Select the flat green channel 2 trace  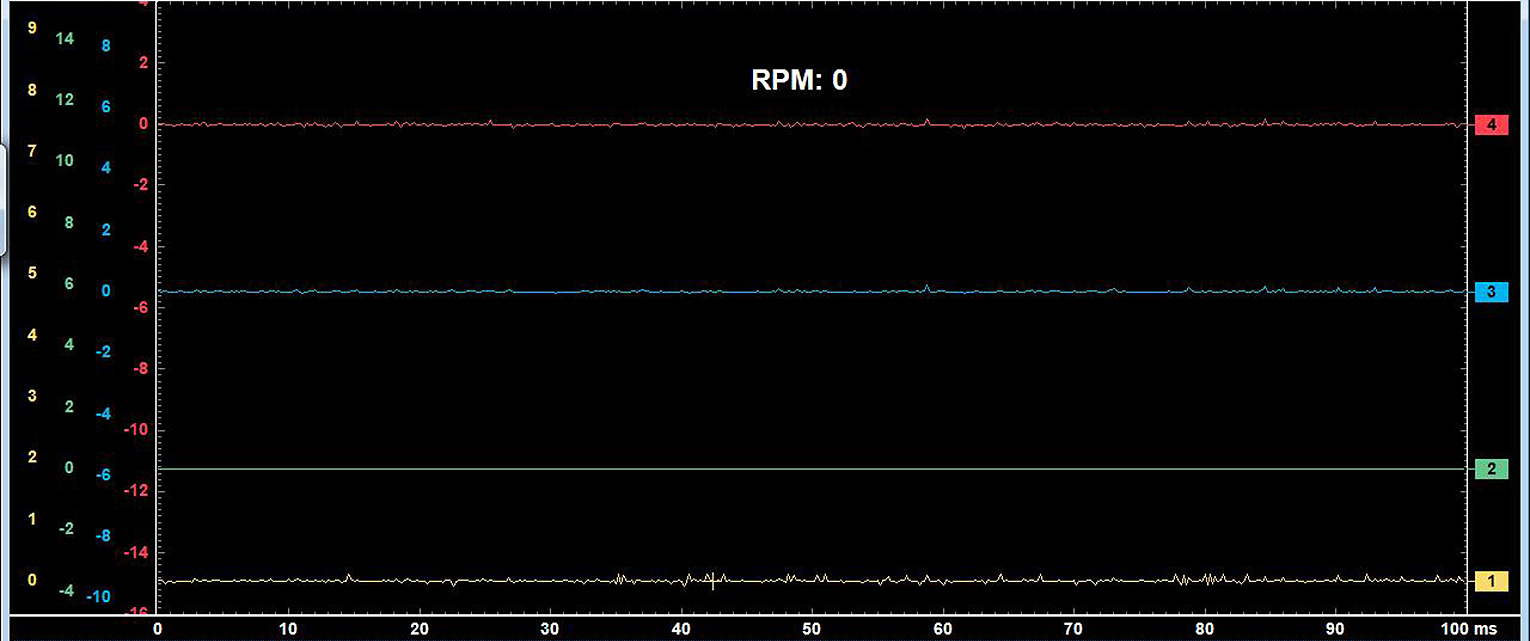pos(600,468)
